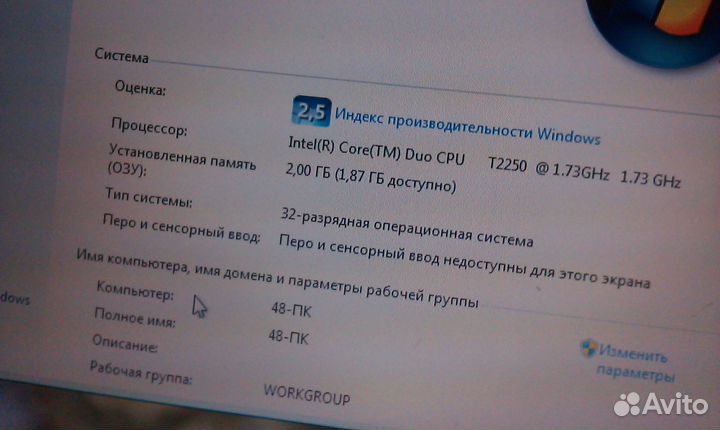
Task: Select the Система section heading
Action: pos(122,55)
